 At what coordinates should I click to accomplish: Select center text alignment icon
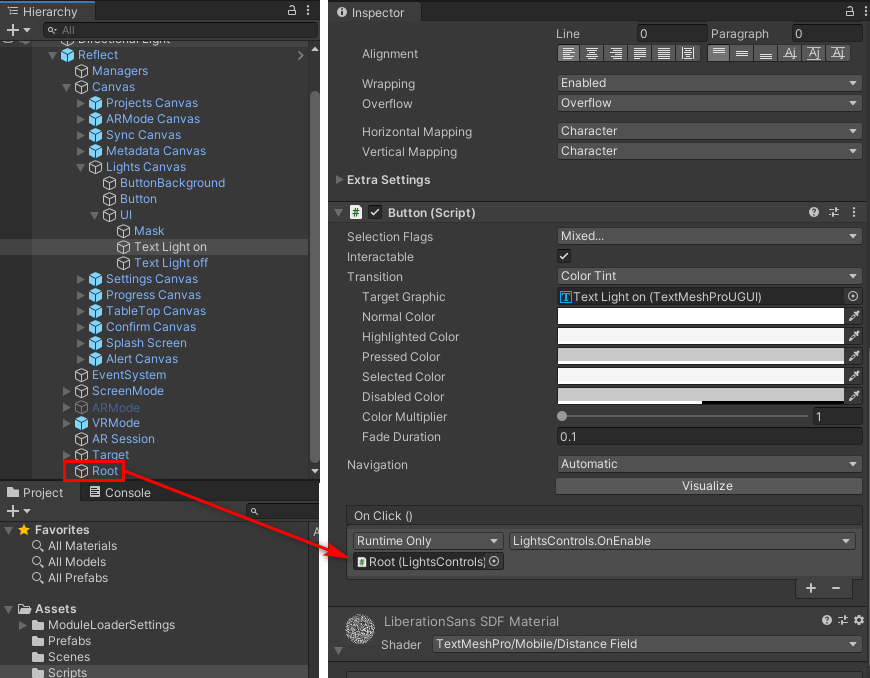(x=592, y=54)
